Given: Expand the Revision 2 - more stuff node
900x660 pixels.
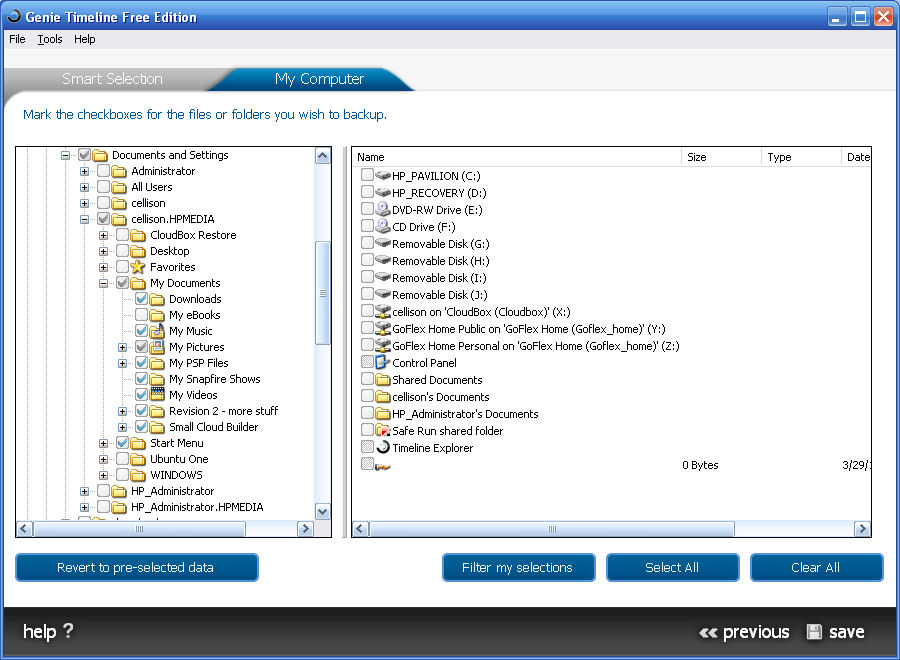Looking at the screenshot, I should click(x=122, y=411).
